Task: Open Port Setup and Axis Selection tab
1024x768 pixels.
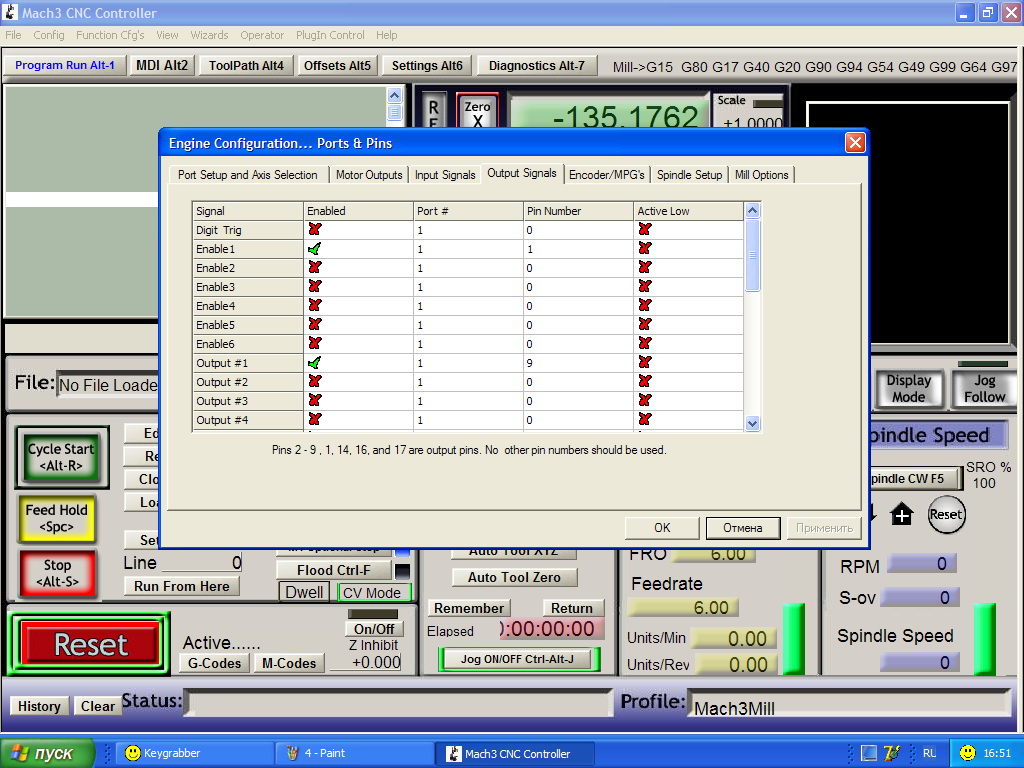Action: [x=248, y=175]
